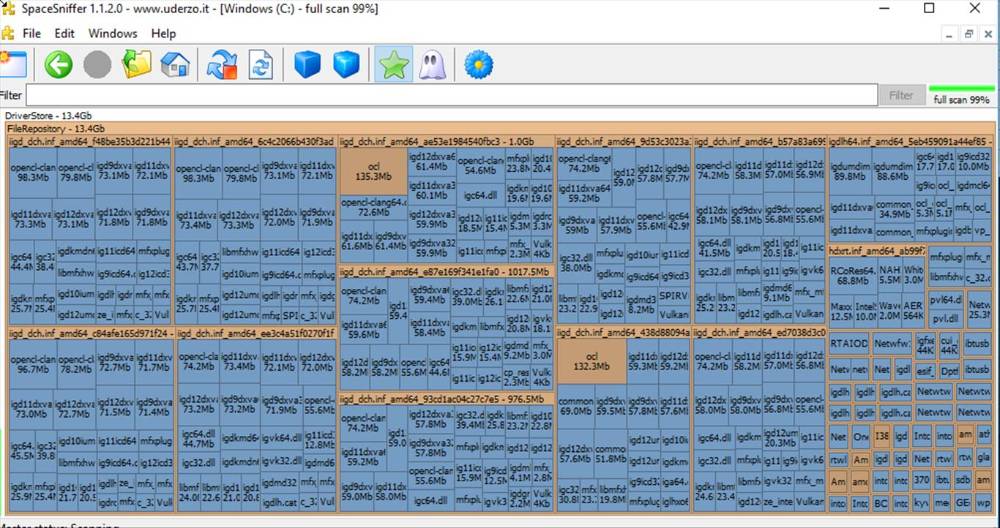Viewport: 1000px width, 528px height.
Task: Open the Windows menu
Action: point(113,34)
